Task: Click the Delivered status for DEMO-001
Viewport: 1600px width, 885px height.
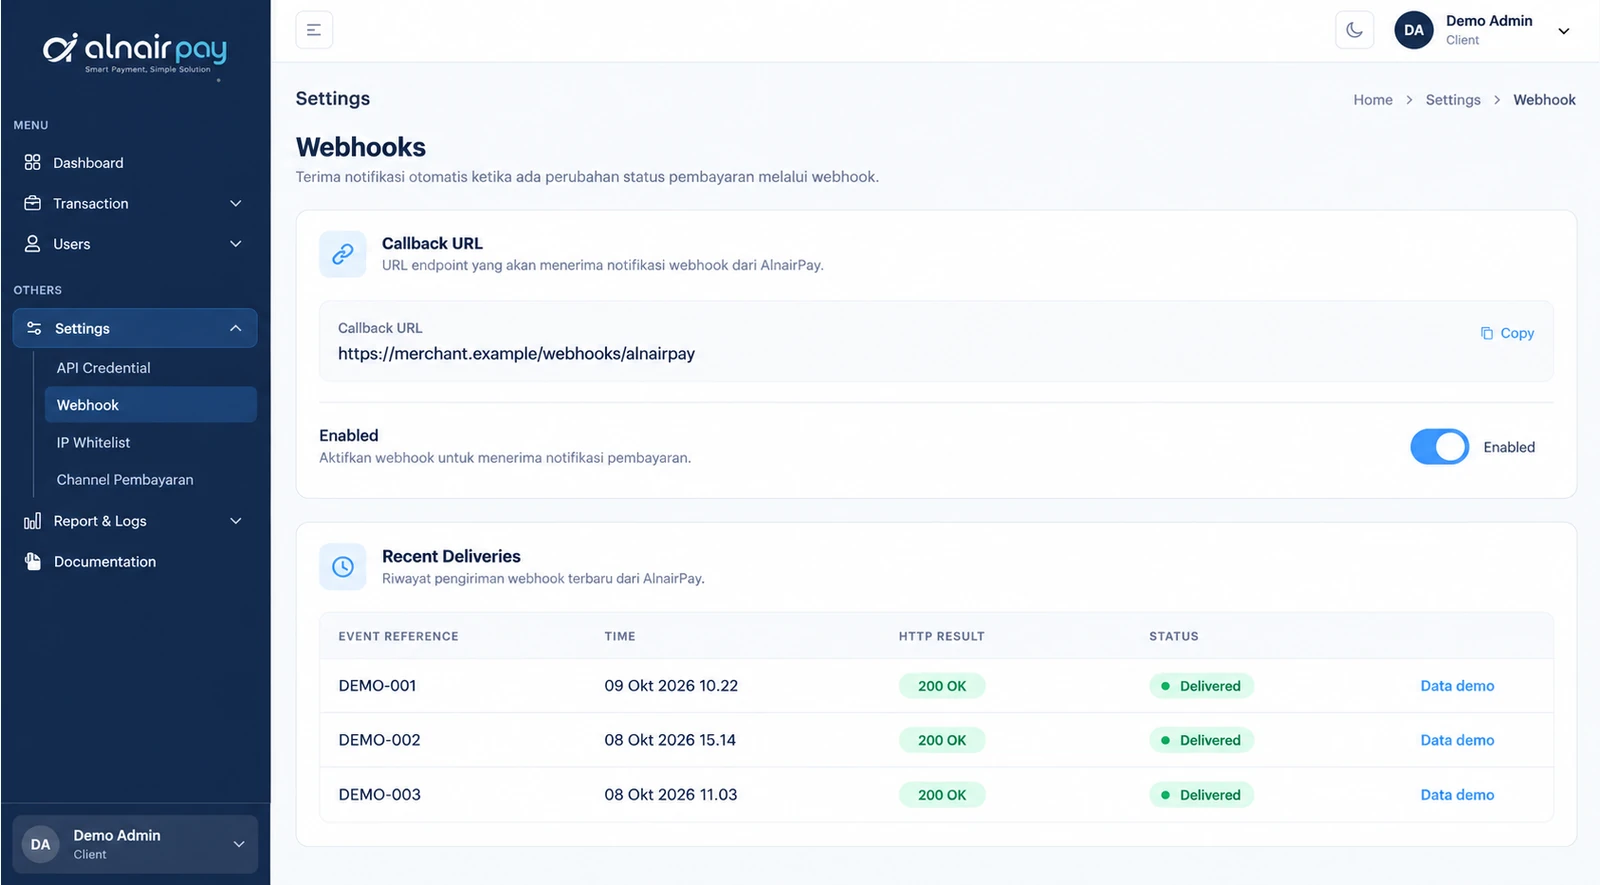Action: pyautogui.click(x=1201, y=686)
